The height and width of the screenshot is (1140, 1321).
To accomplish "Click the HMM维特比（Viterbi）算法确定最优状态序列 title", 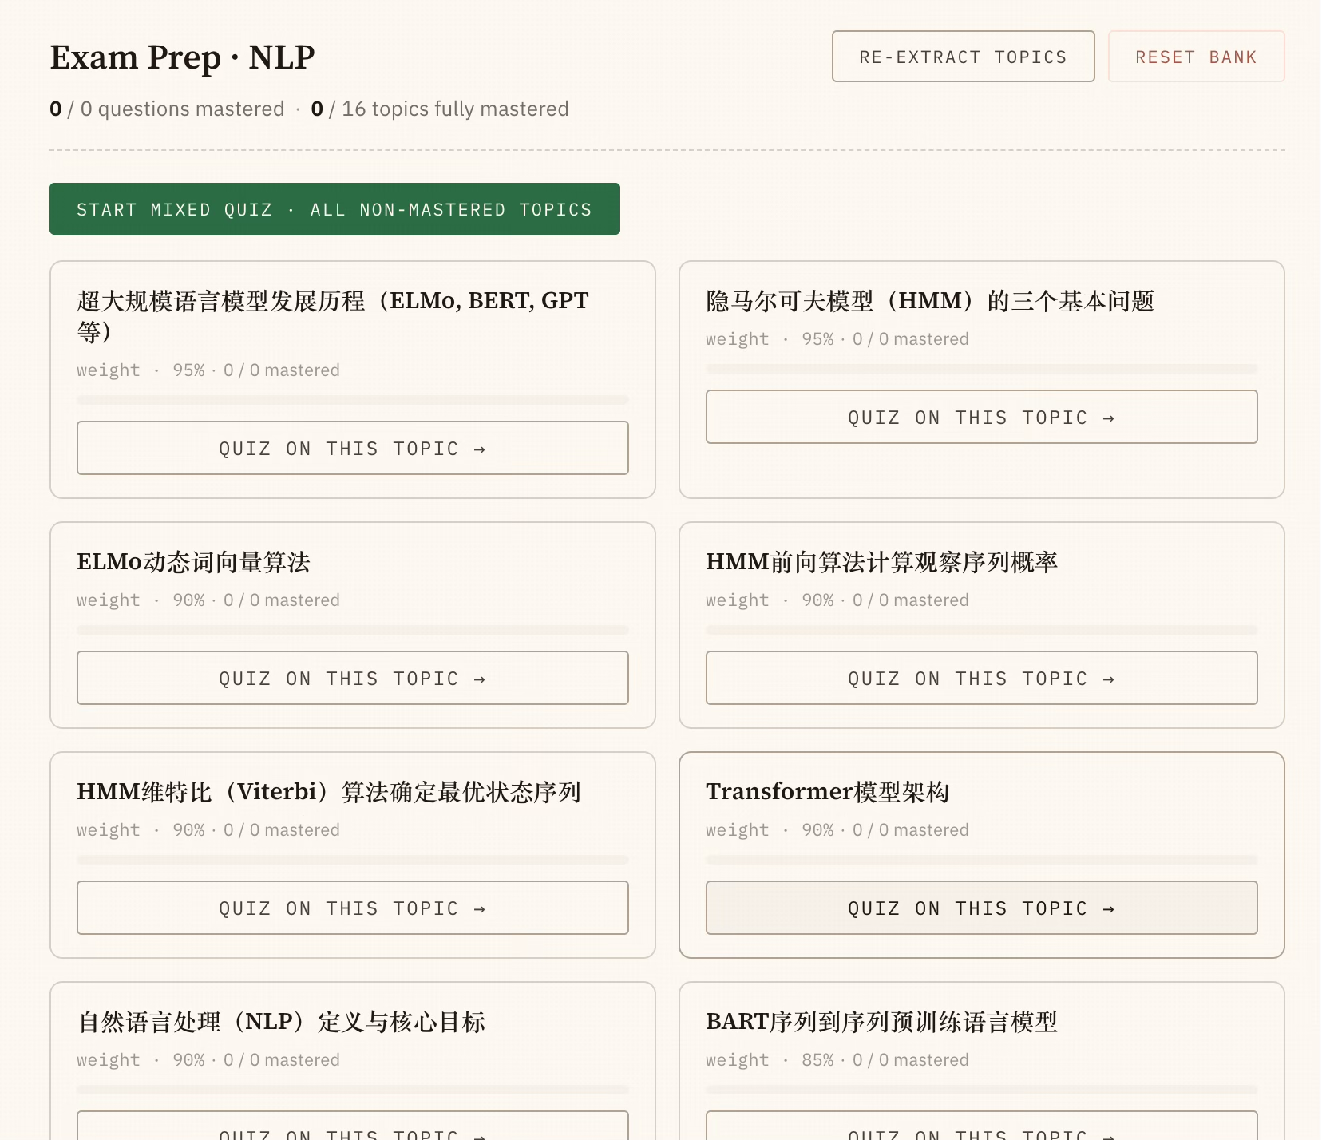I will pos(329,792).
